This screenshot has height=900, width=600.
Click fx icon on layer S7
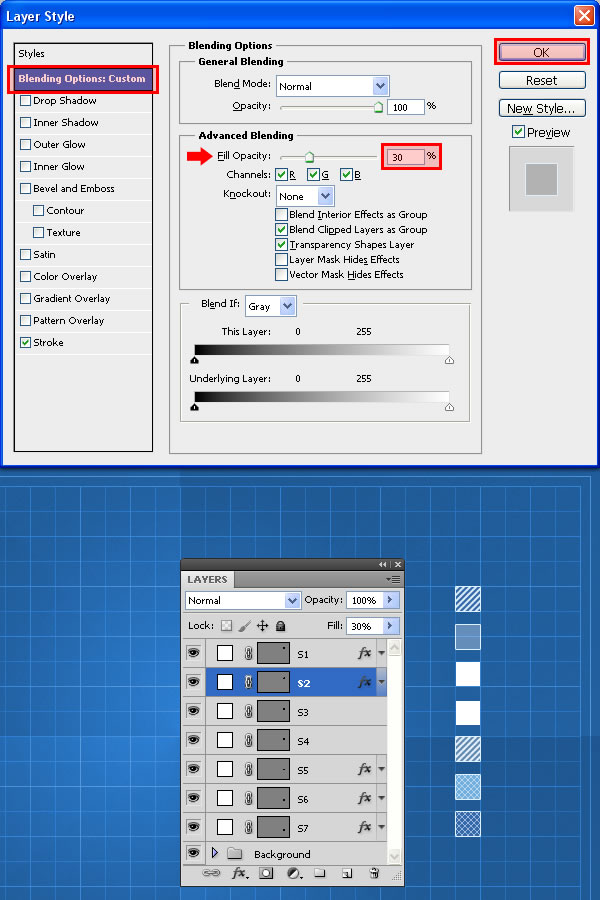[364, 827]
